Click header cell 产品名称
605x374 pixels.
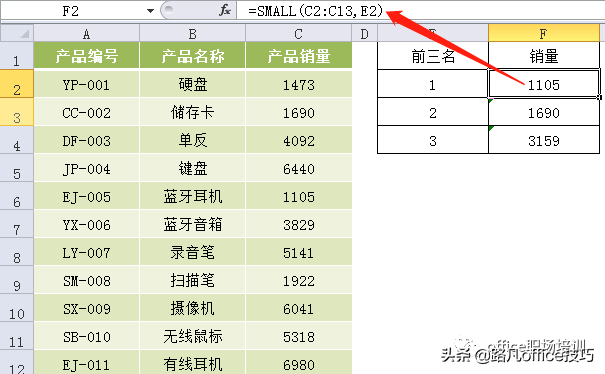[193, 56]
